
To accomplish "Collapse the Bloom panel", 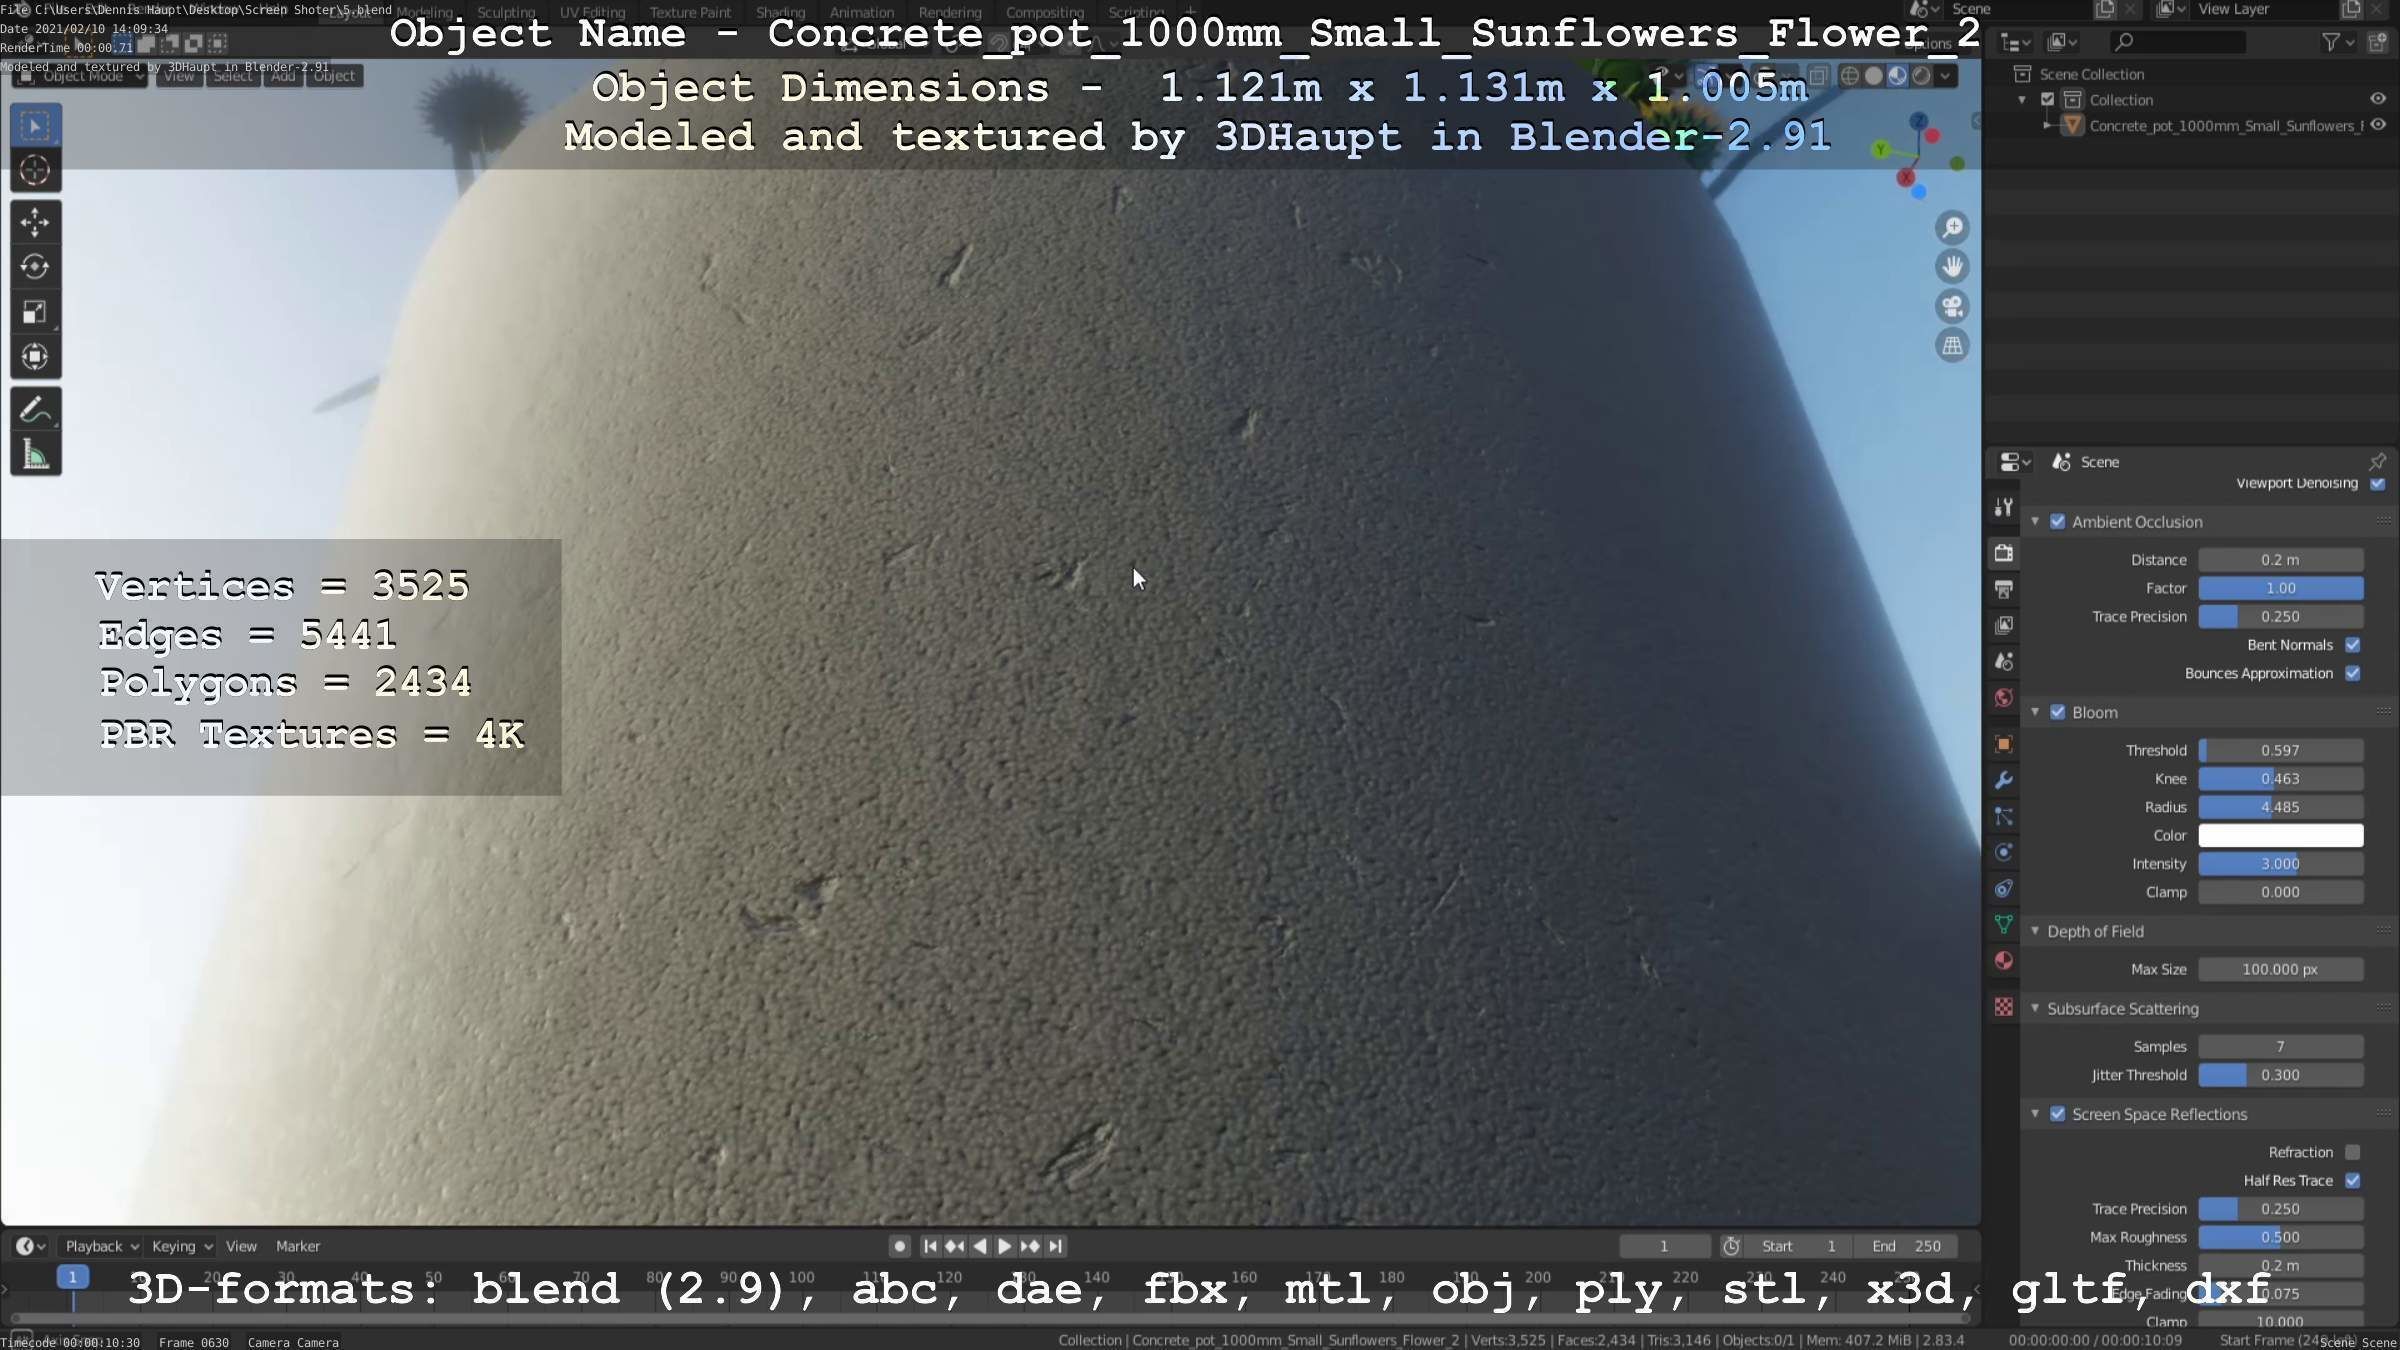I will click(x=2035, y=712).
